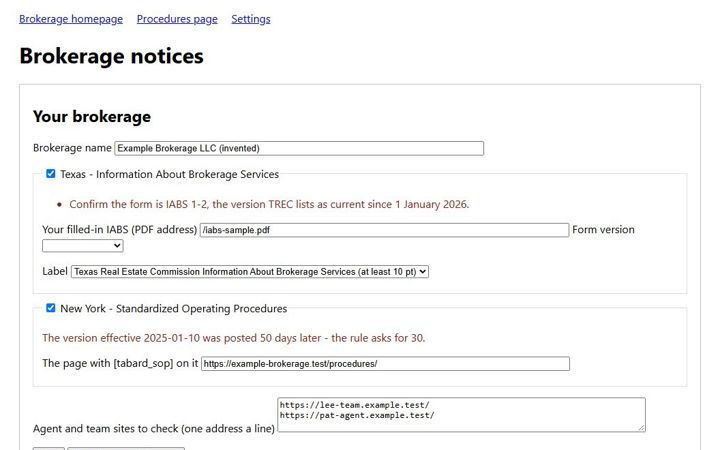Viewport: 720px width, 450px height.
Task: Go to the Procedures page link
Action: pos(177,19)
